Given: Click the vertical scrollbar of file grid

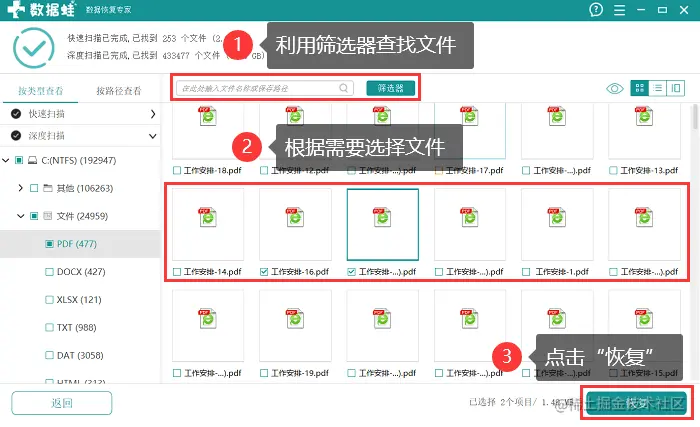Looking at the screenshot, I should pos(695,116).
